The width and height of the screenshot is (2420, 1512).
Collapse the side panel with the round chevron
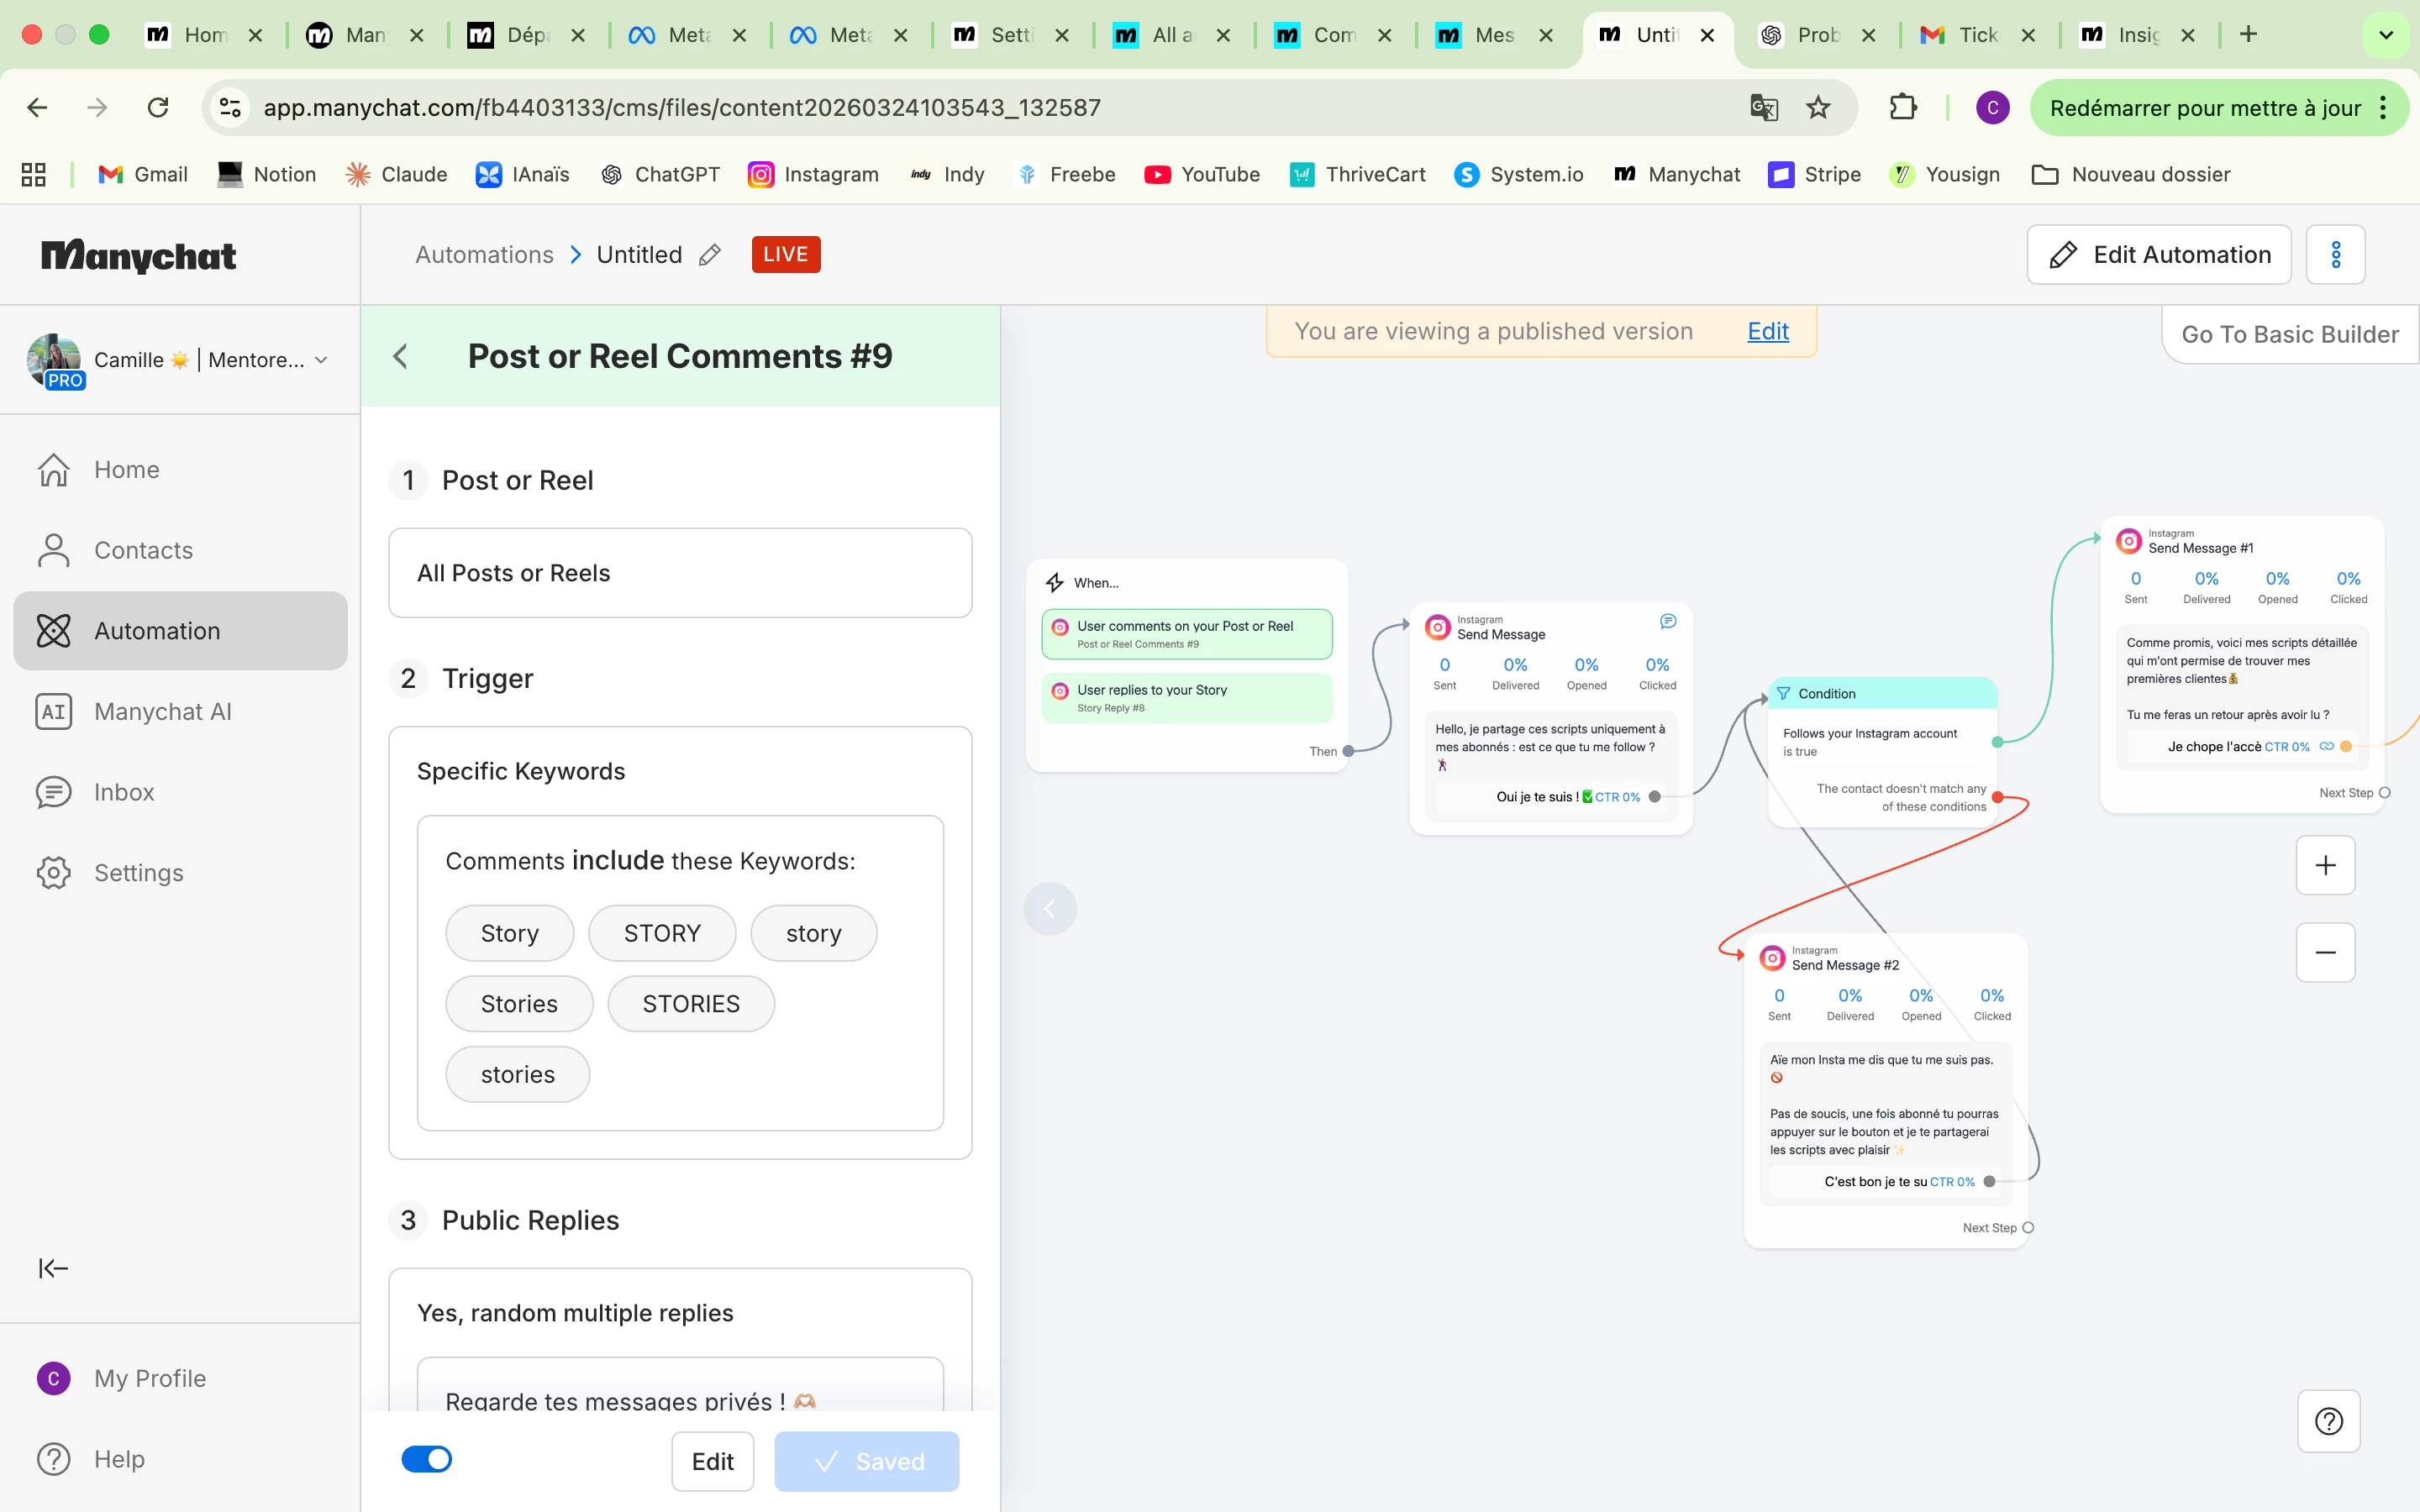click(x=1050, y=909)
